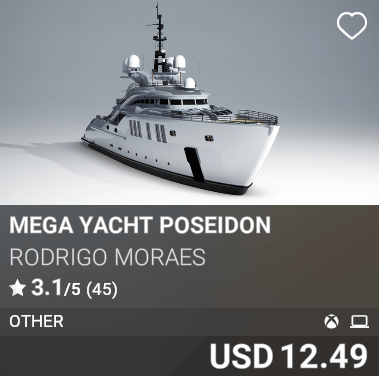This screenshot has height=376, width=379.
Task: Click the row of vertical hull windows
Action: [x=148, y=131]
